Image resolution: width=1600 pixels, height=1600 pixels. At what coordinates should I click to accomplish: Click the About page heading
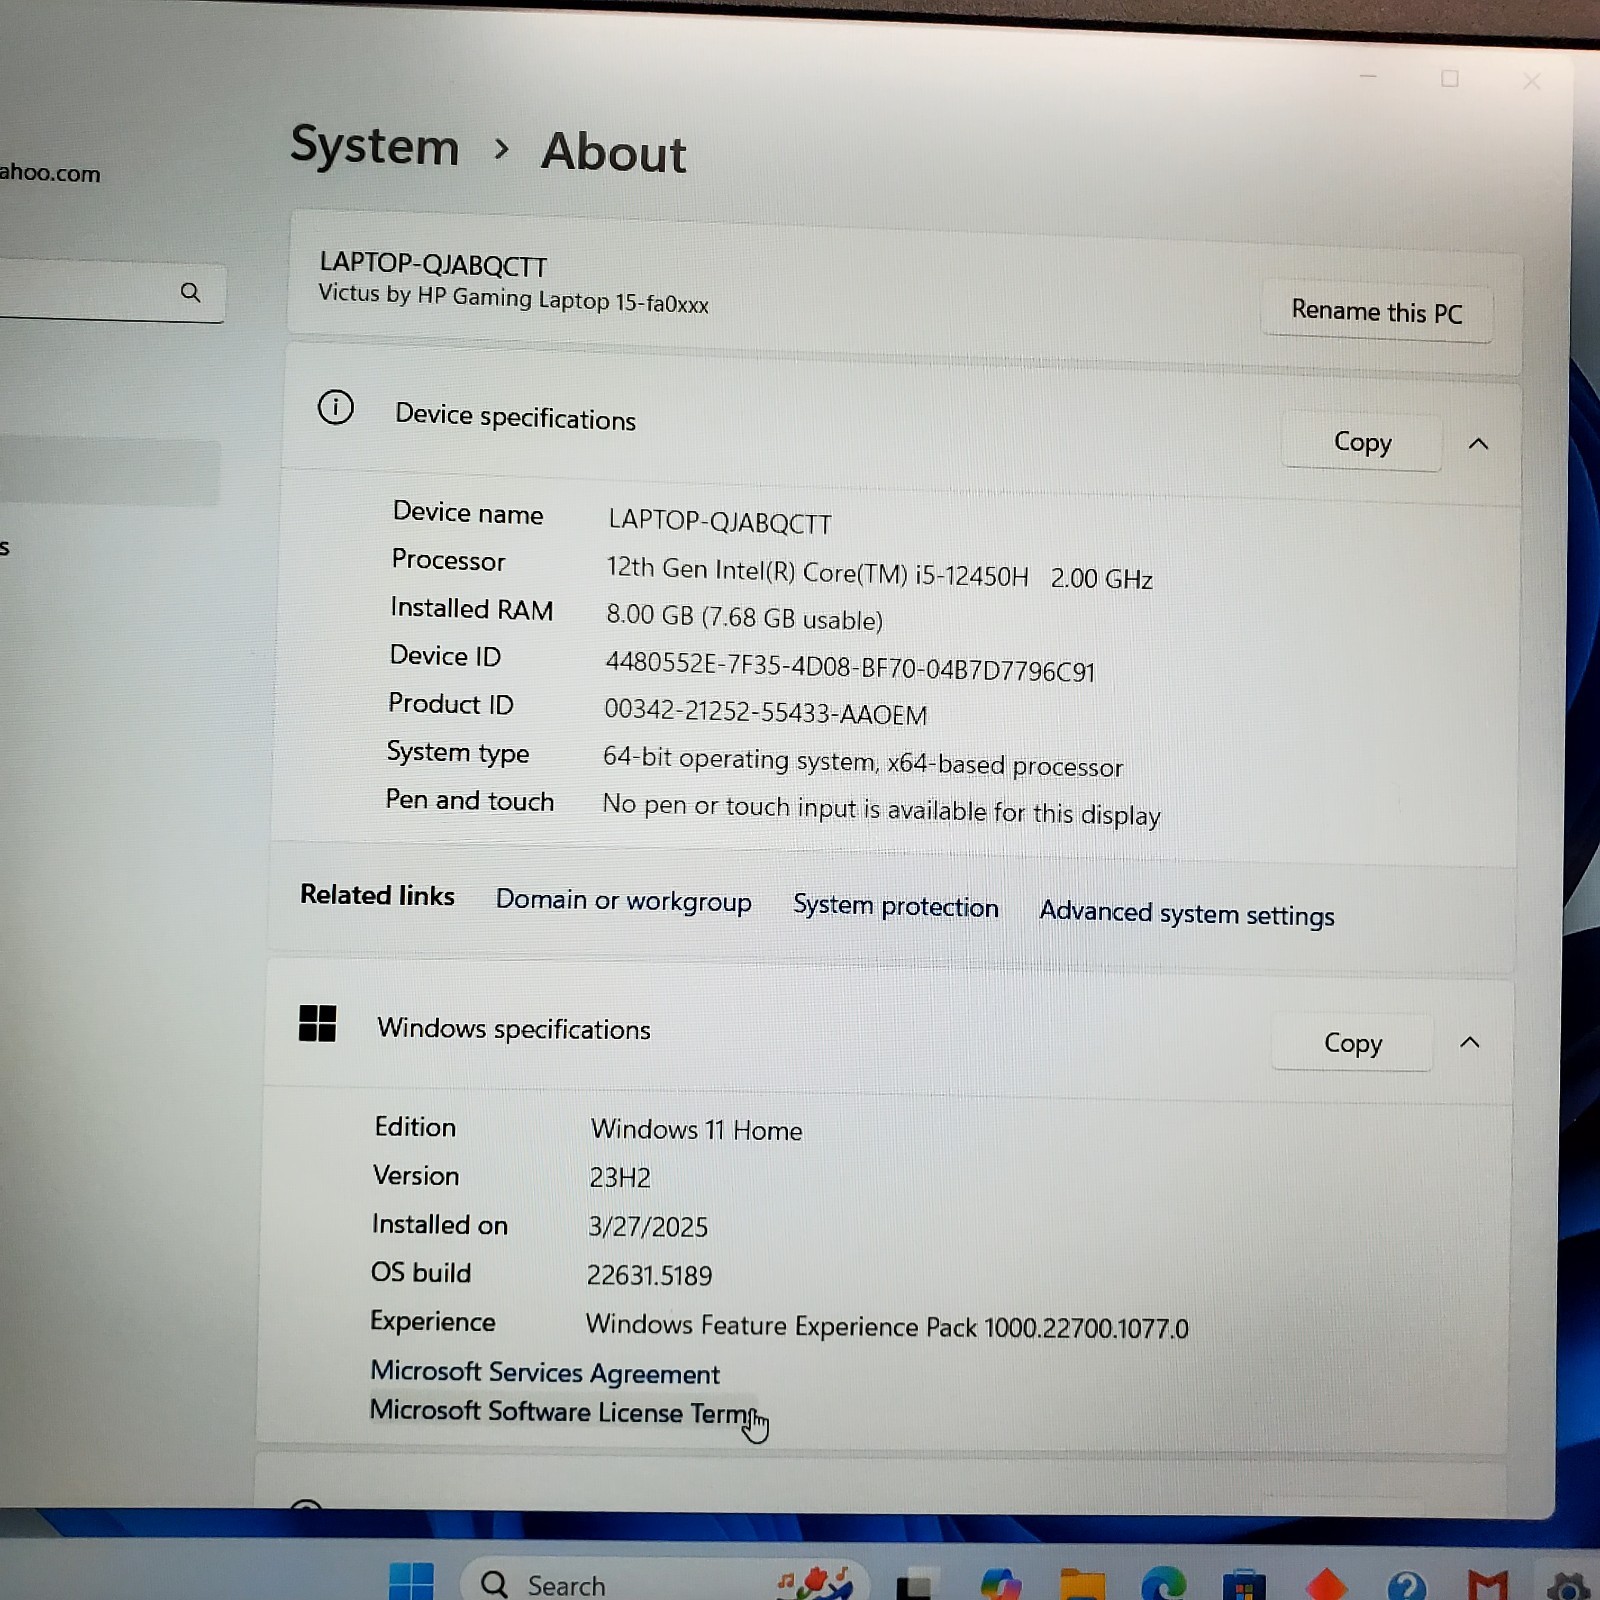click(x=613, y=153)
